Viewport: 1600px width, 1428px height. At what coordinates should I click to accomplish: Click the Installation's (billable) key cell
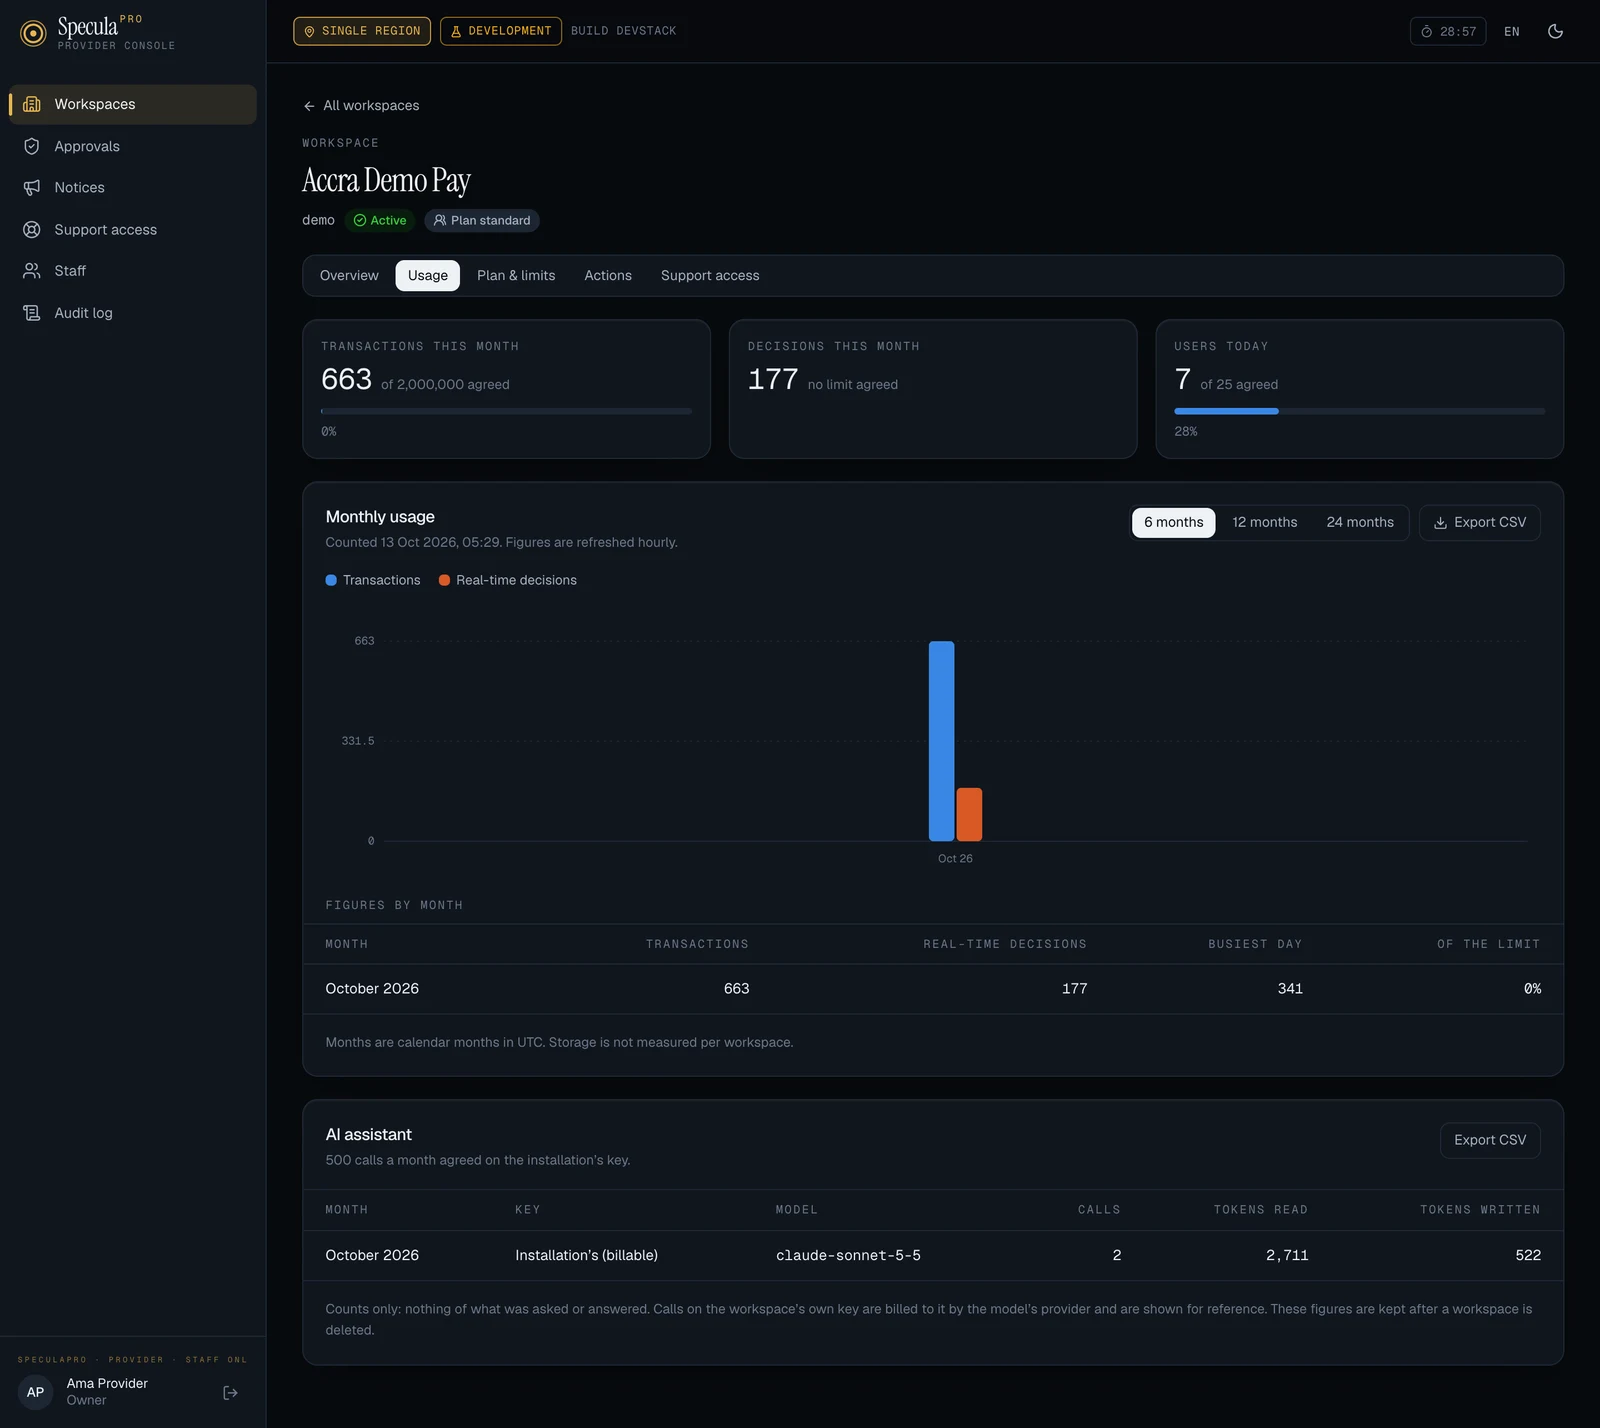(586, 1255)
